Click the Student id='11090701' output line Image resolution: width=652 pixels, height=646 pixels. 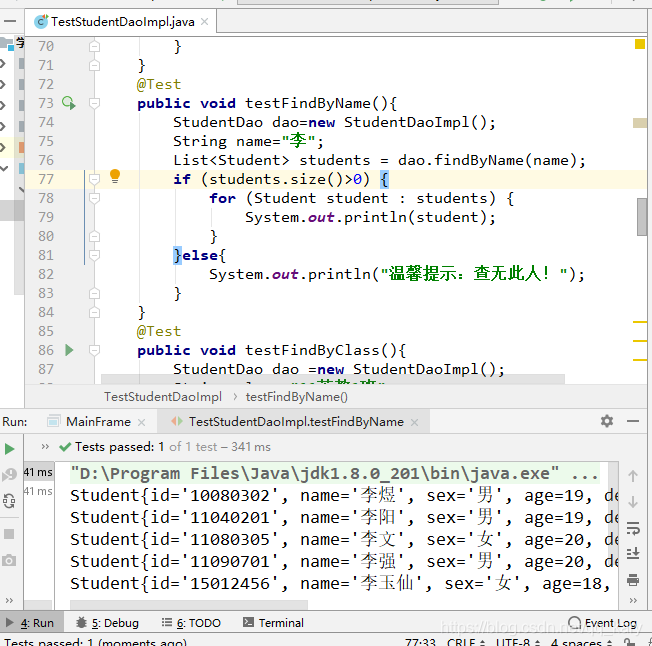pos(344,562)
